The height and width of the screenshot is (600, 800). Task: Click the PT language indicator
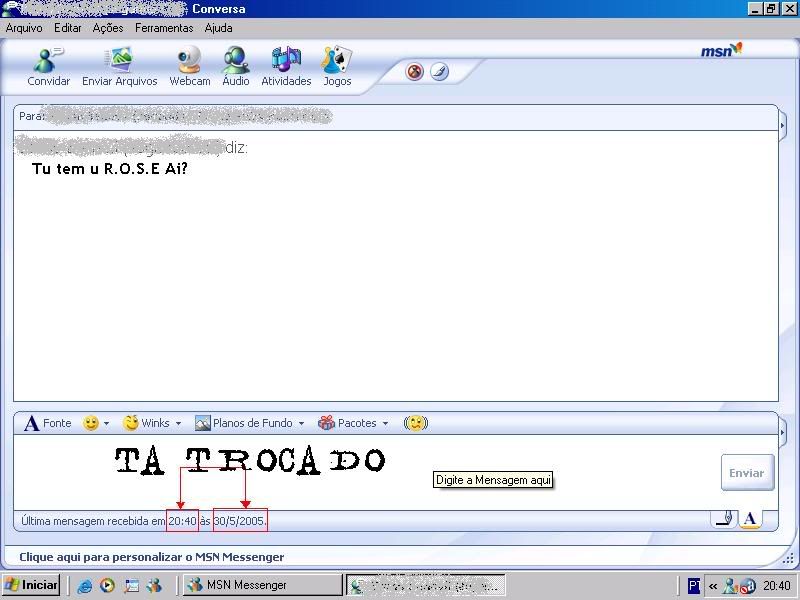[x=694, y=585]
